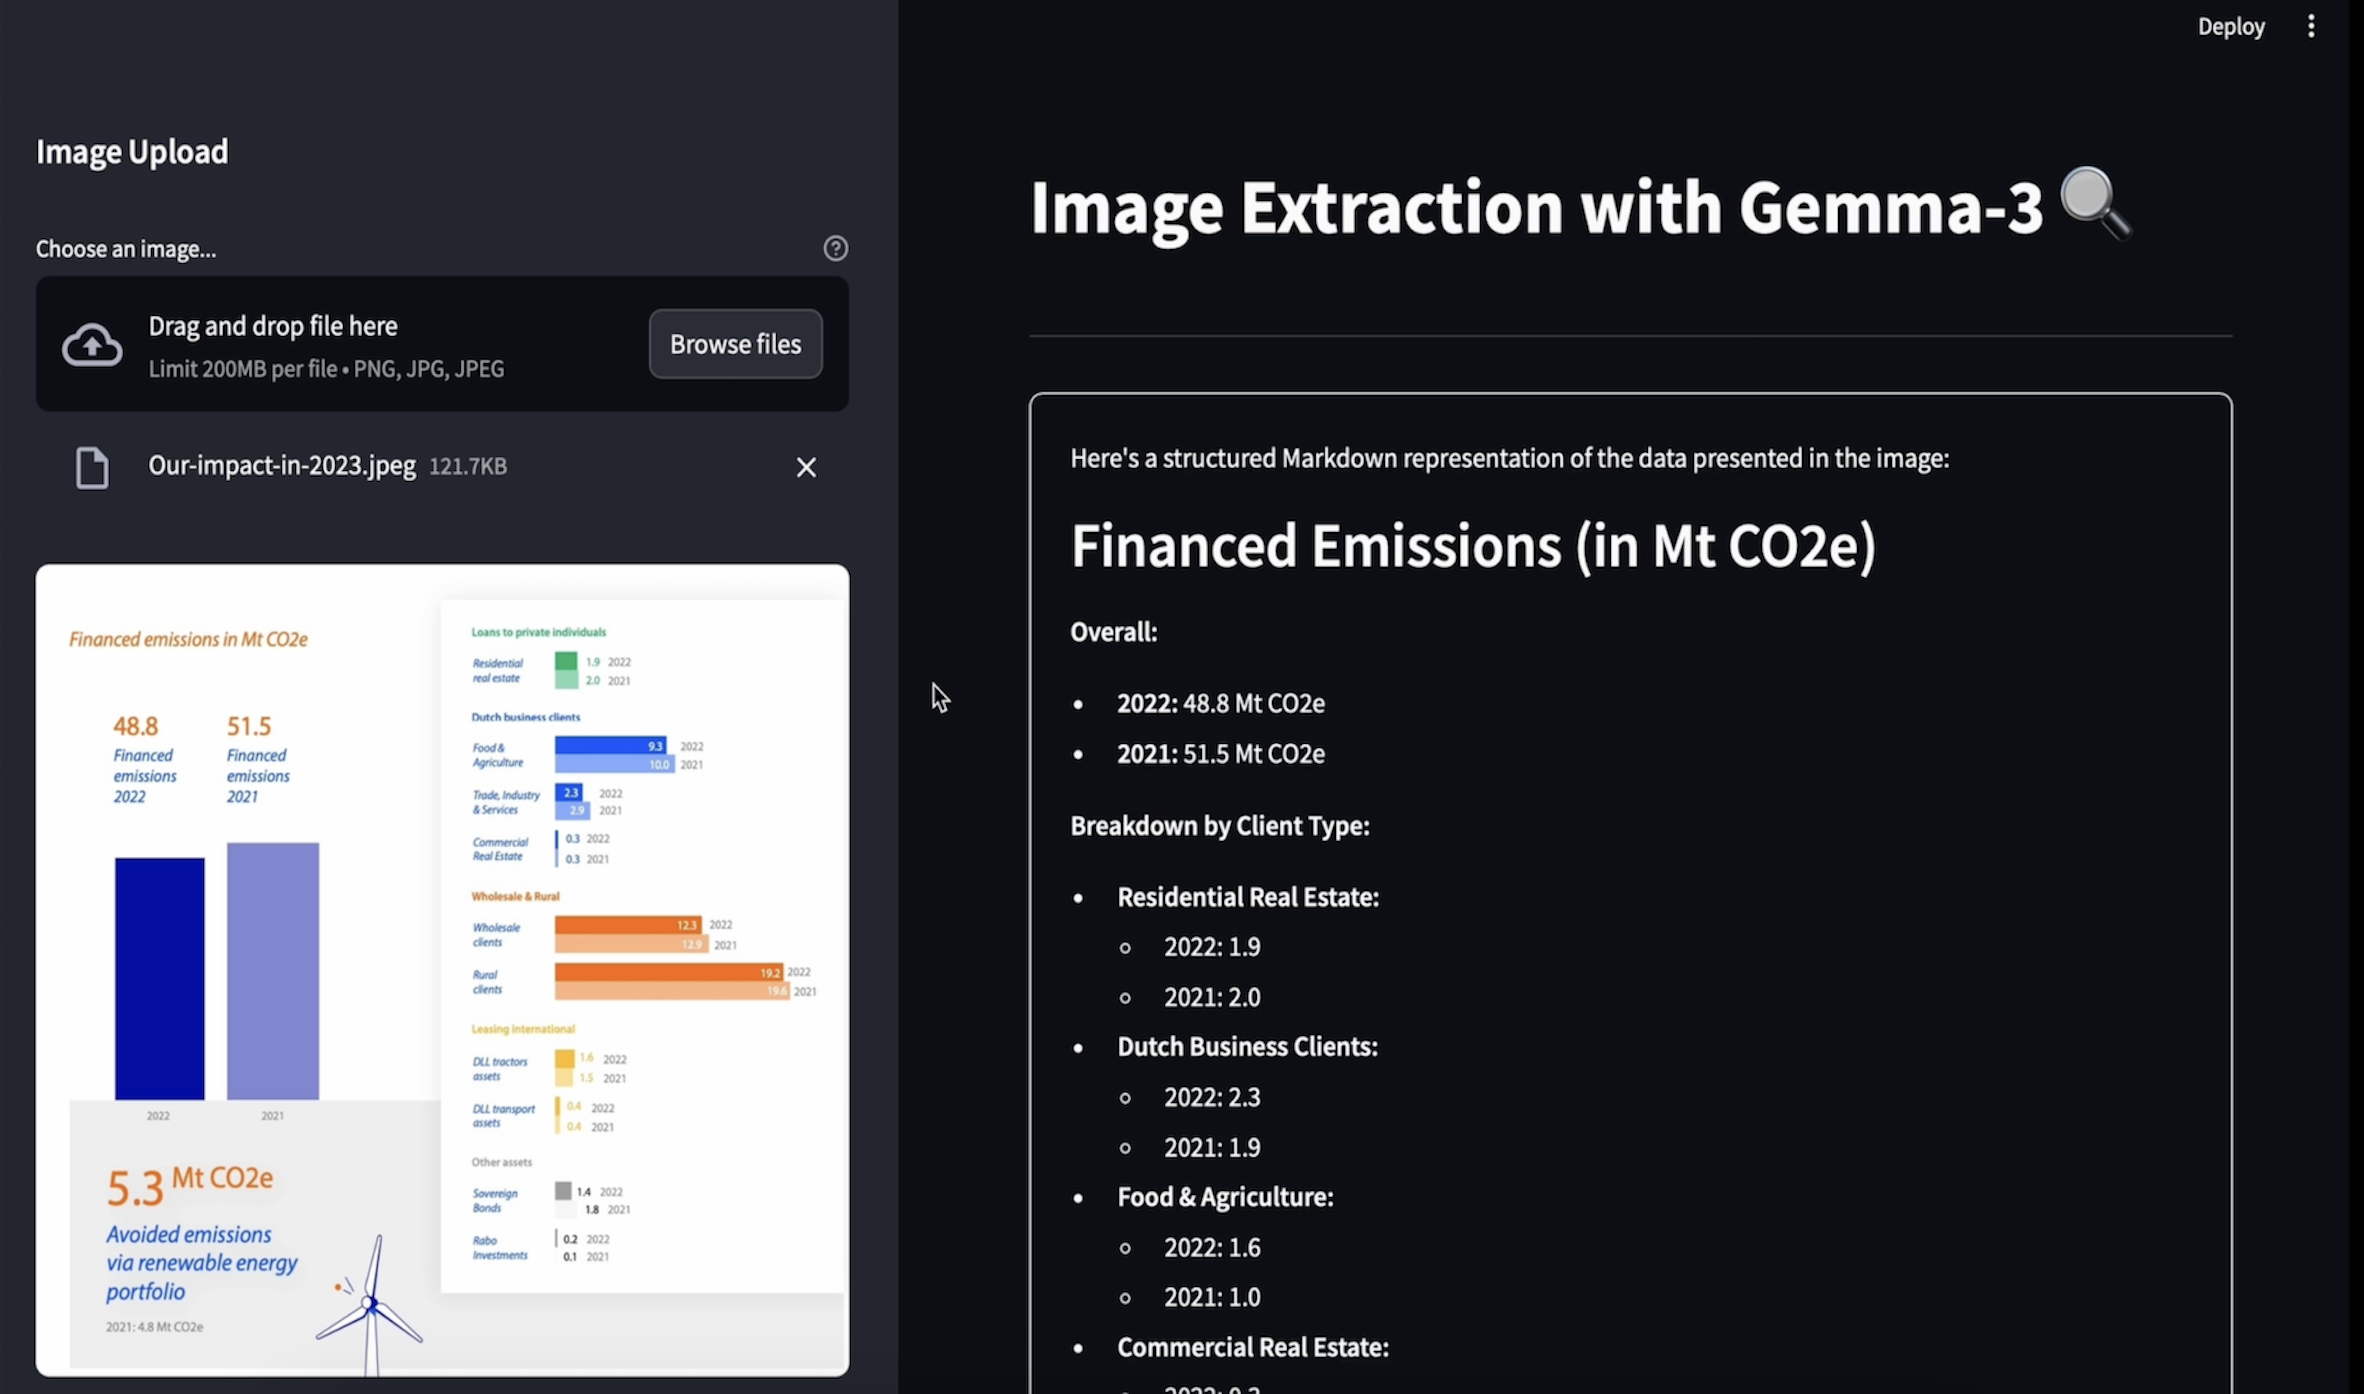This screenshot has width=2364, height=1394.
Task: Click the Deploy button
Action: coord(2230,27)
